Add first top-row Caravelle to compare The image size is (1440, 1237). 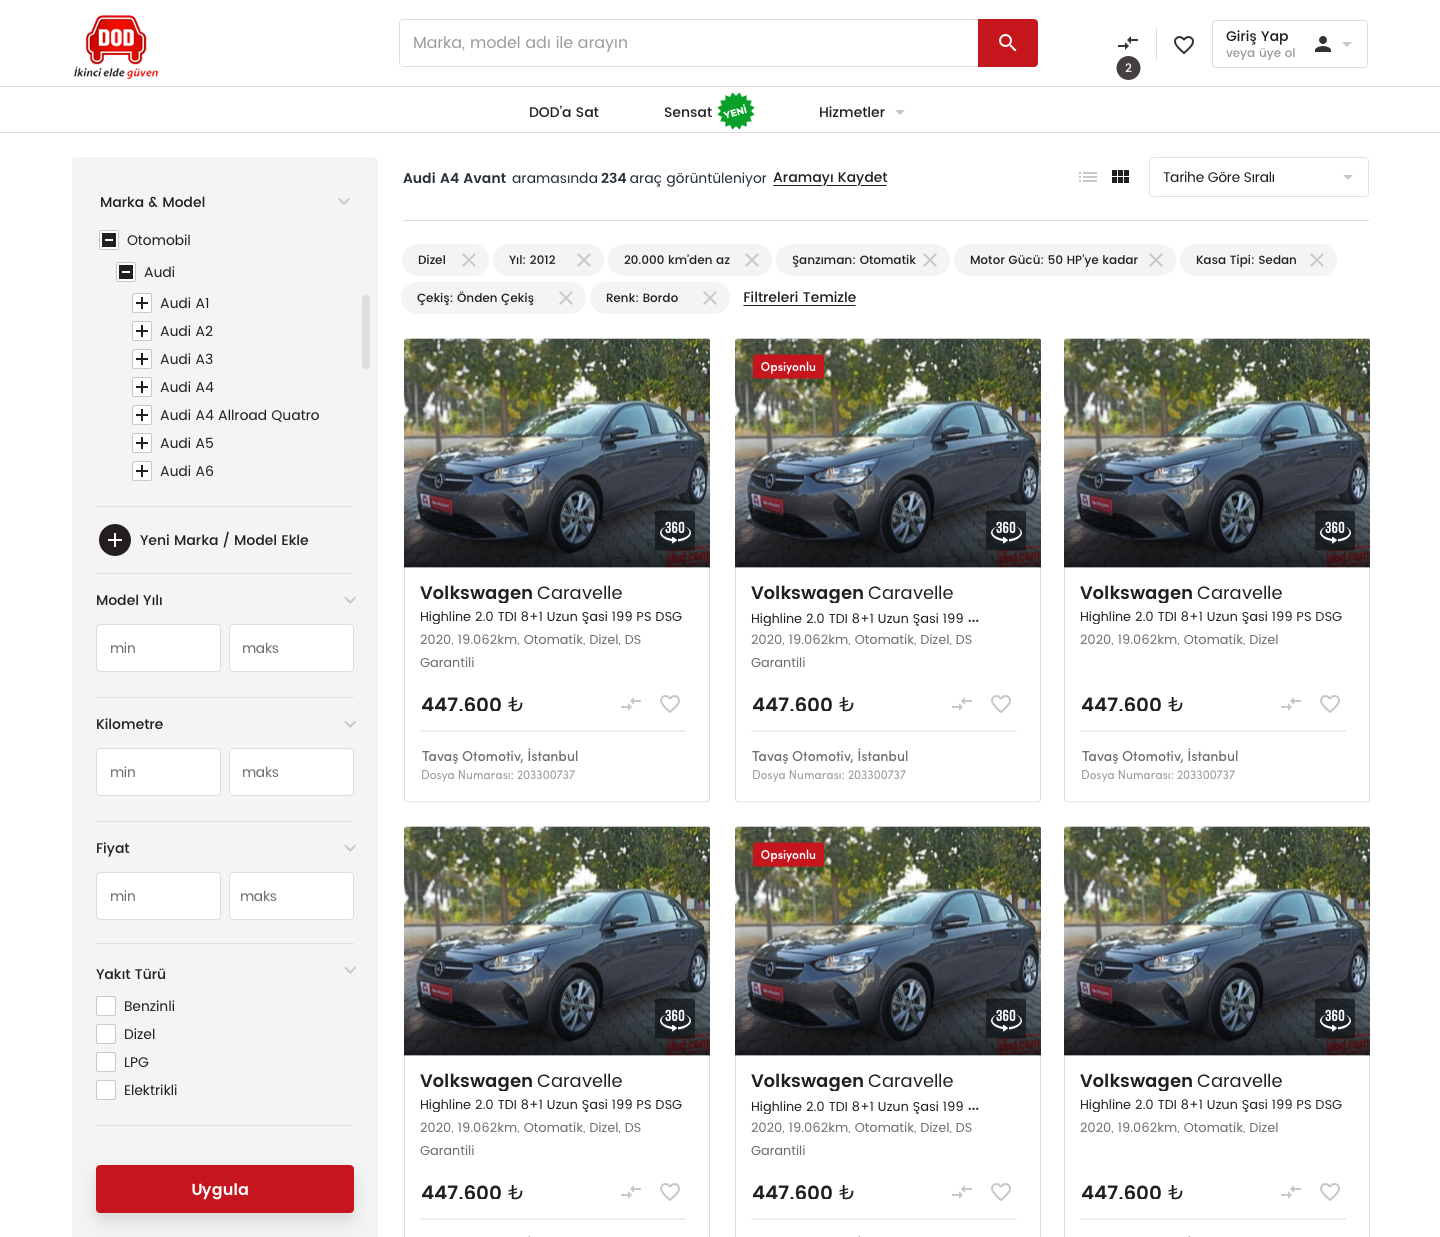tap(631, 704)
